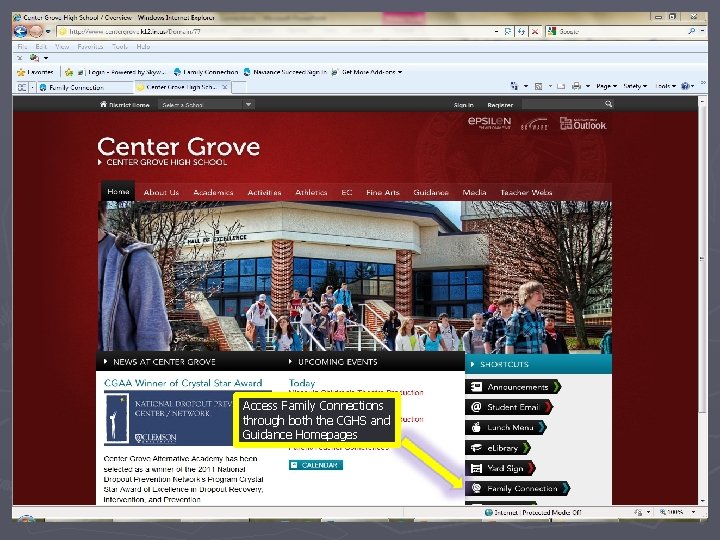Click the site search magnifier icon

[608, 104]
